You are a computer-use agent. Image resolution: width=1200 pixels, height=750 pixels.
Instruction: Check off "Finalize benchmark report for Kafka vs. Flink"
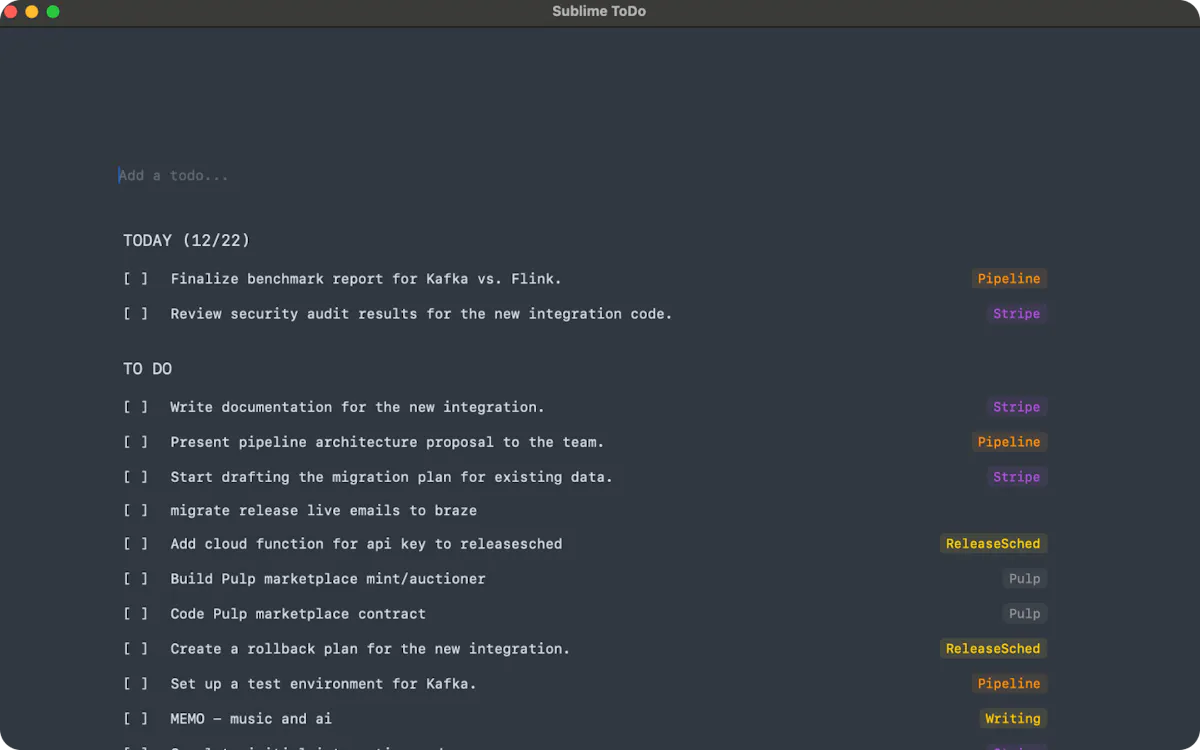[136, 279]
